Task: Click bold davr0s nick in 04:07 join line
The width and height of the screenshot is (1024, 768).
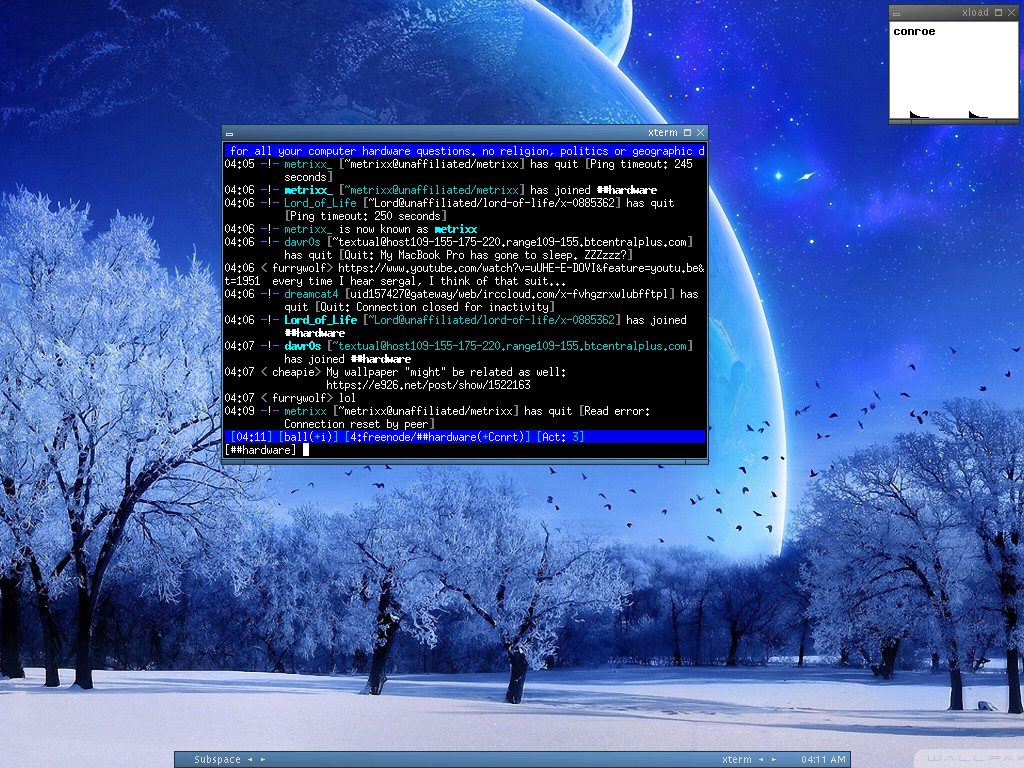Action: pyautogui.click(x=302, y=346)
